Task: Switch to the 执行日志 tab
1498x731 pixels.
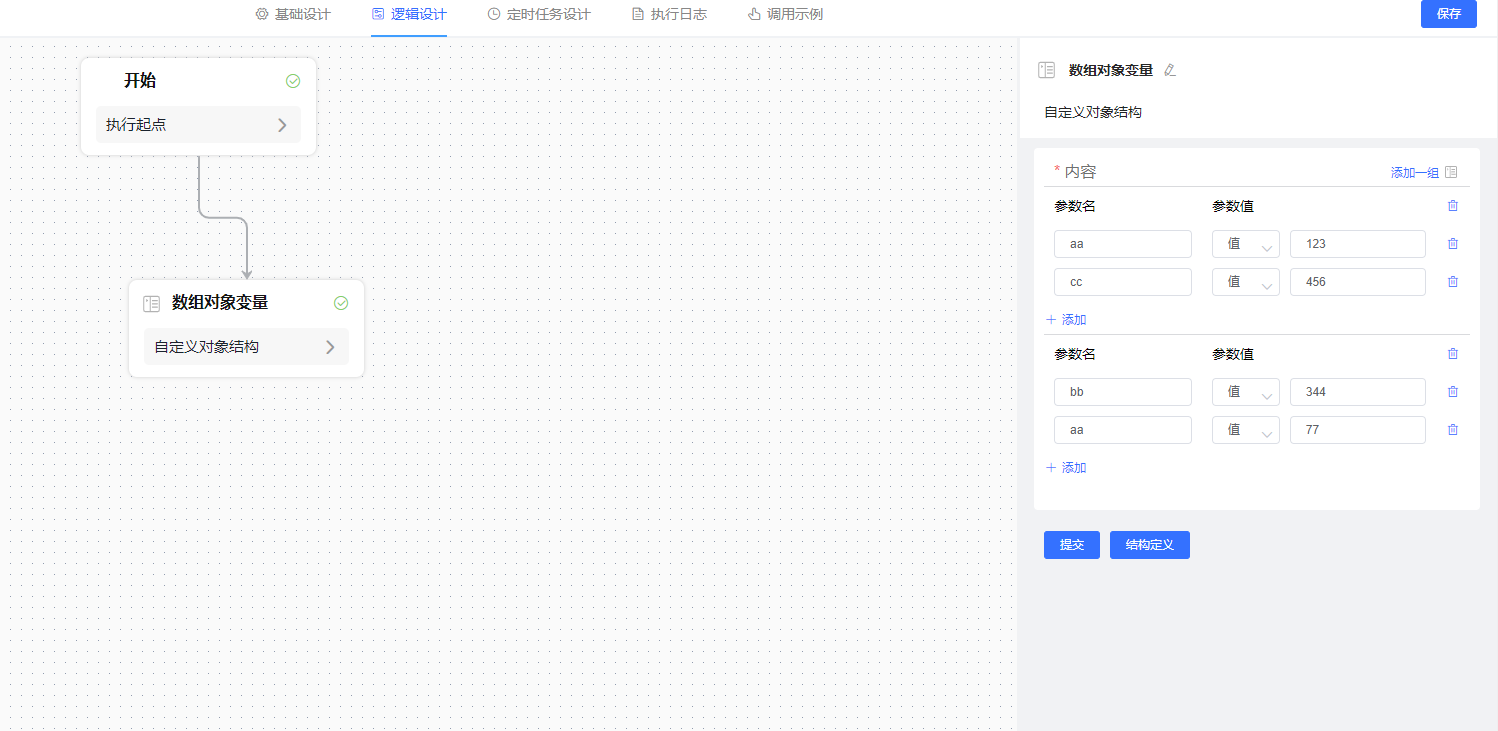Action: point(668,14)
